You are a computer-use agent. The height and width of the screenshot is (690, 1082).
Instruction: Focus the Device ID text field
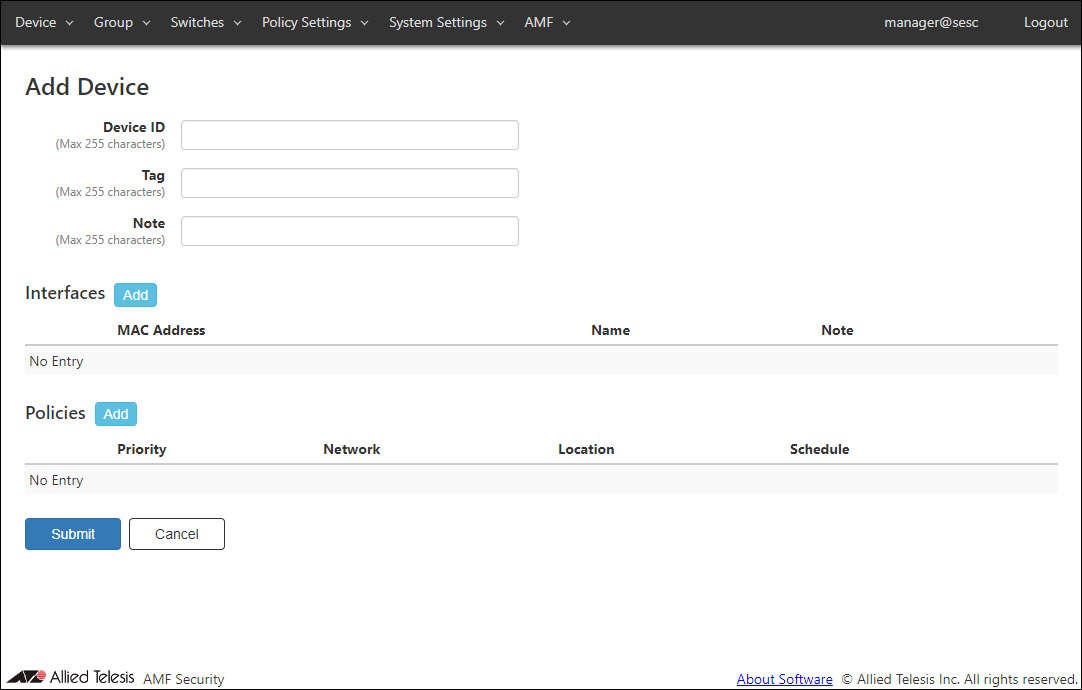pyautogui.click(x=350, y=135)
